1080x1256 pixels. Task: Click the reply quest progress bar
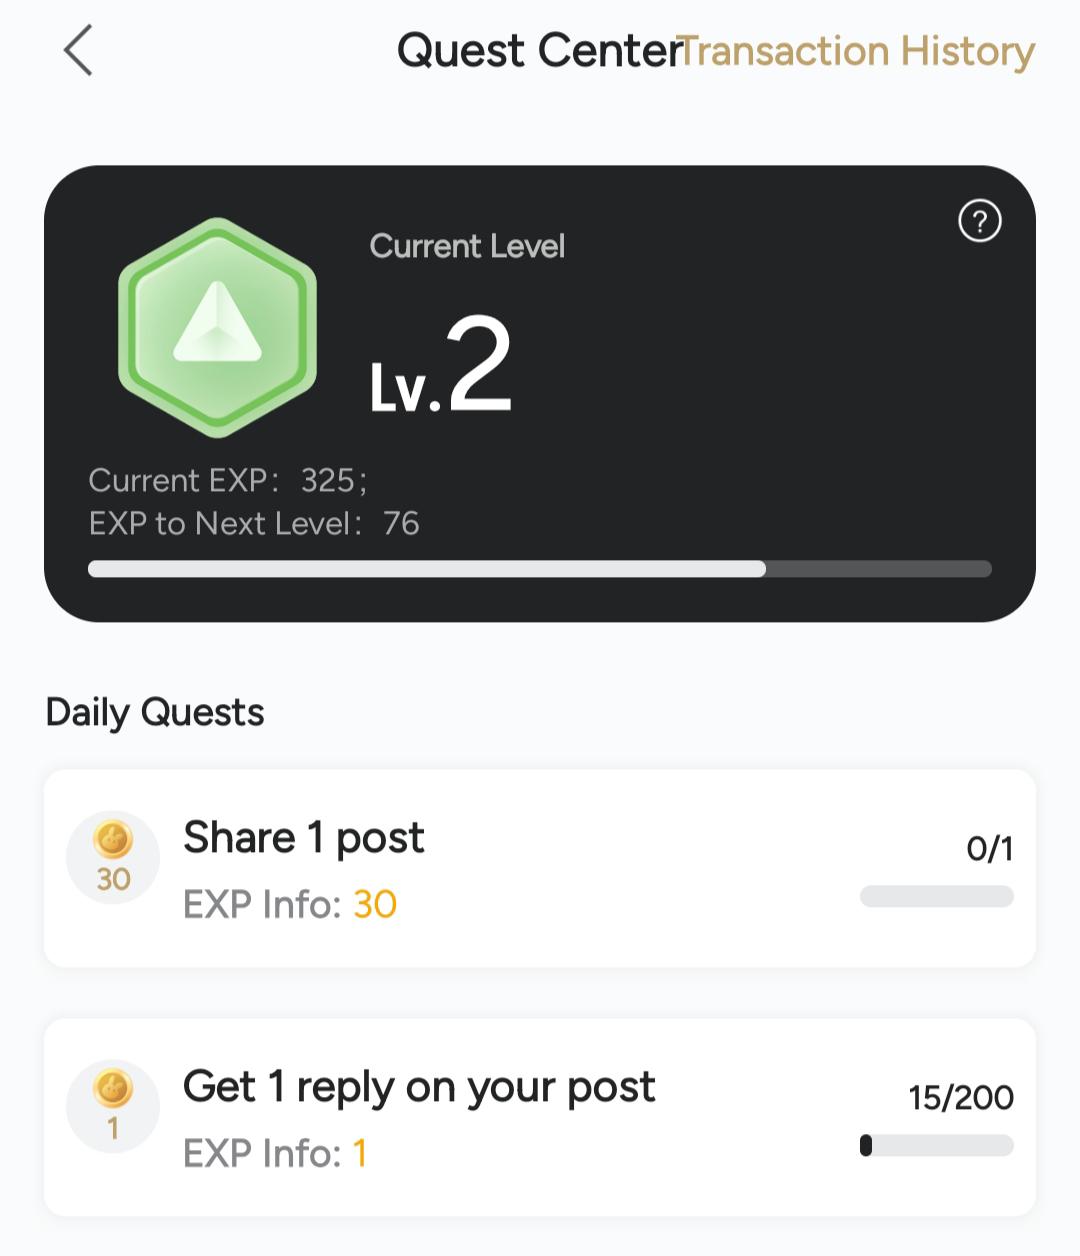pyautogui.click(x=937, y=1145)
